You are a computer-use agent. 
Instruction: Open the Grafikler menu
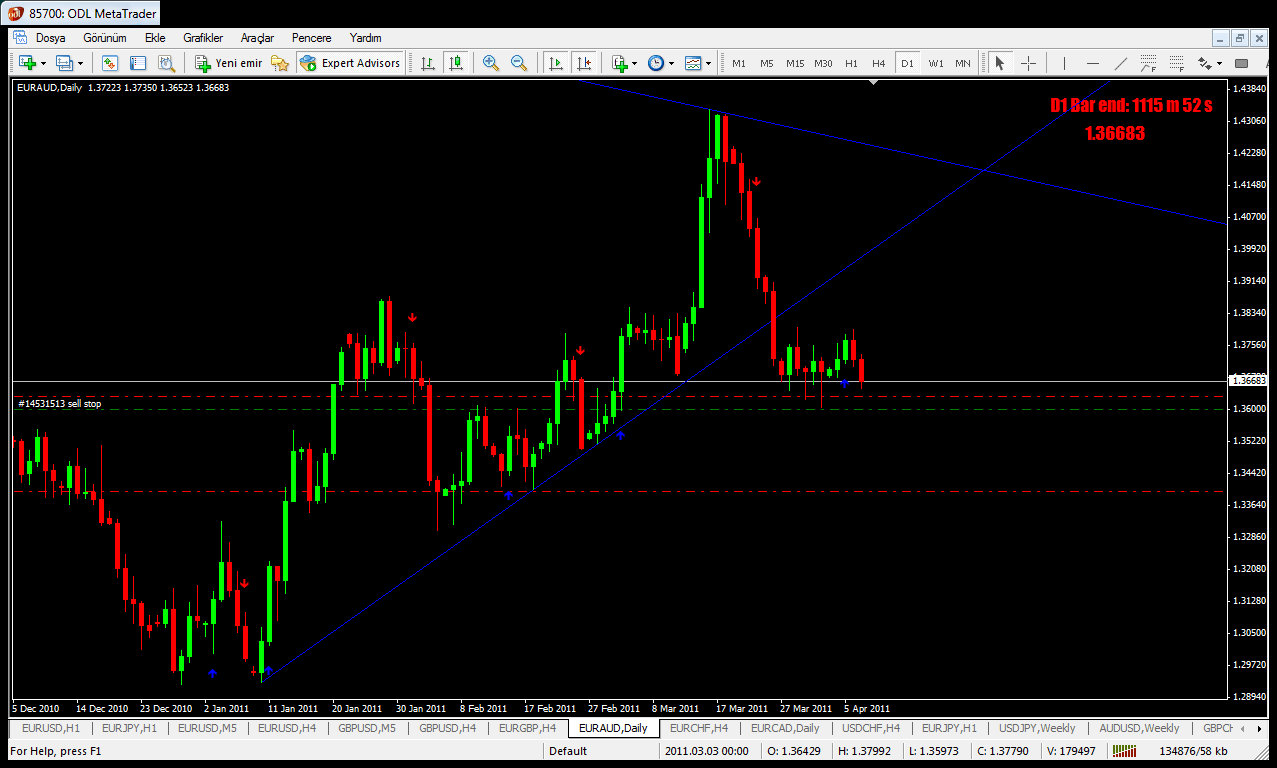pos(203,38)
